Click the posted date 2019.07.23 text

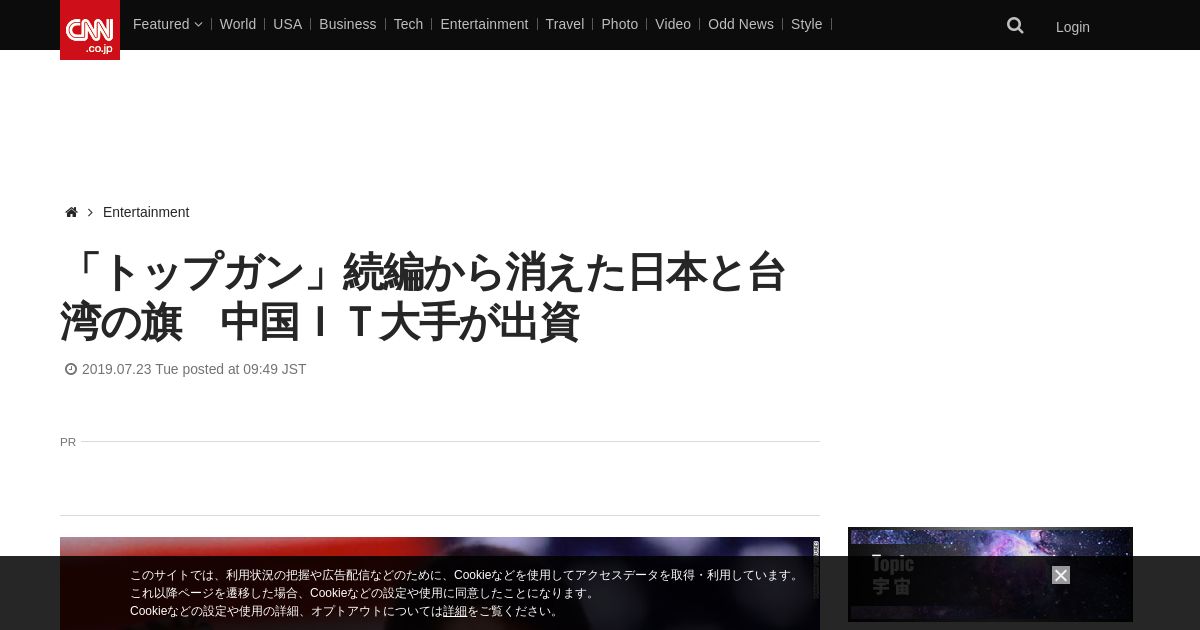(x=194, y=369)
